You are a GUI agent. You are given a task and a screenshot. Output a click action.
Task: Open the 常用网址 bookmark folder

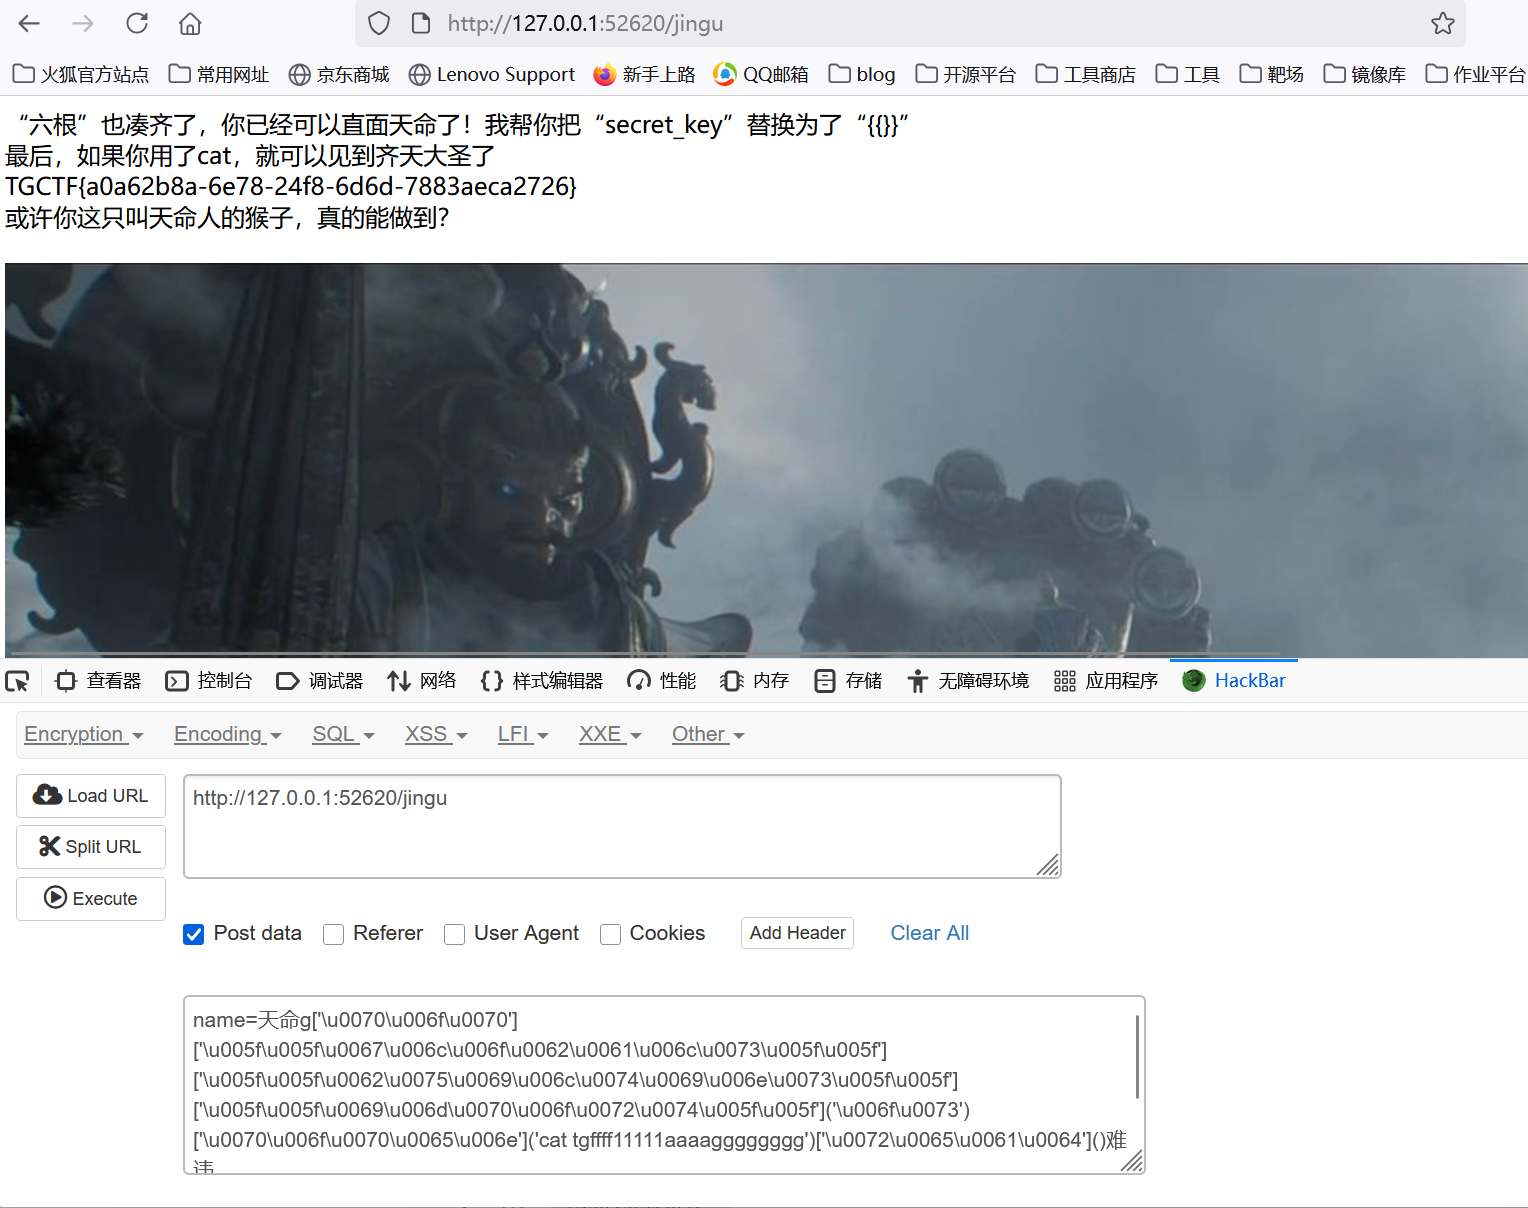219,74
